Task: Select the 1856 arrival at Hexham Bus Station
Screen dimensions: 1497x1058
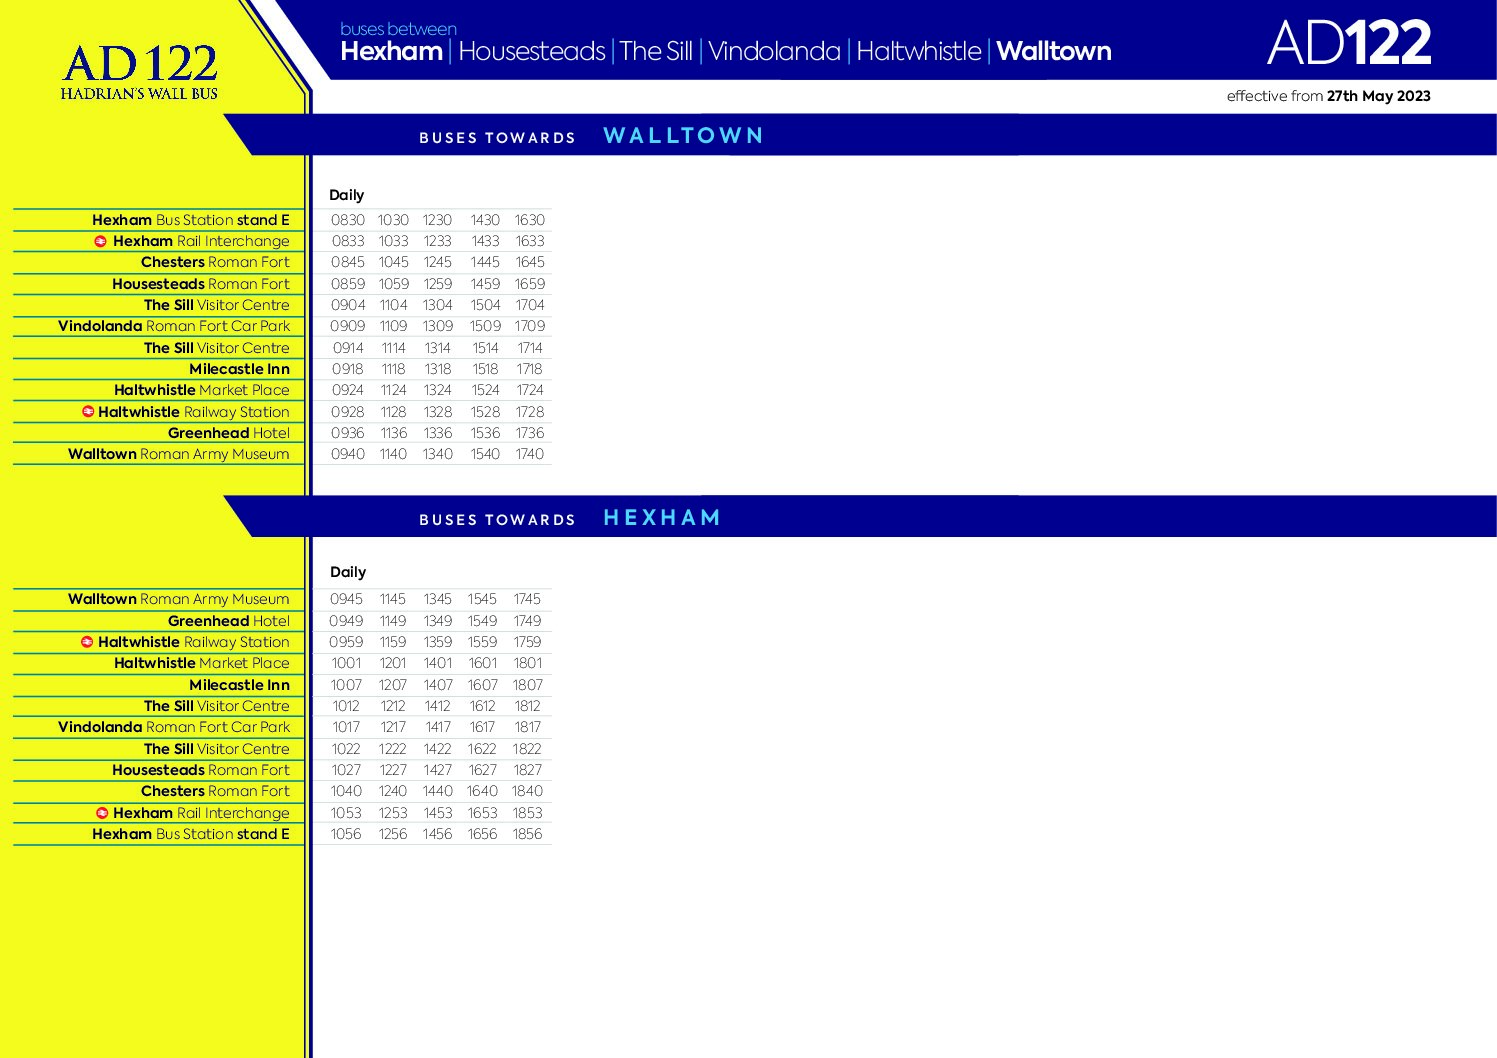Action: point(527,834)
